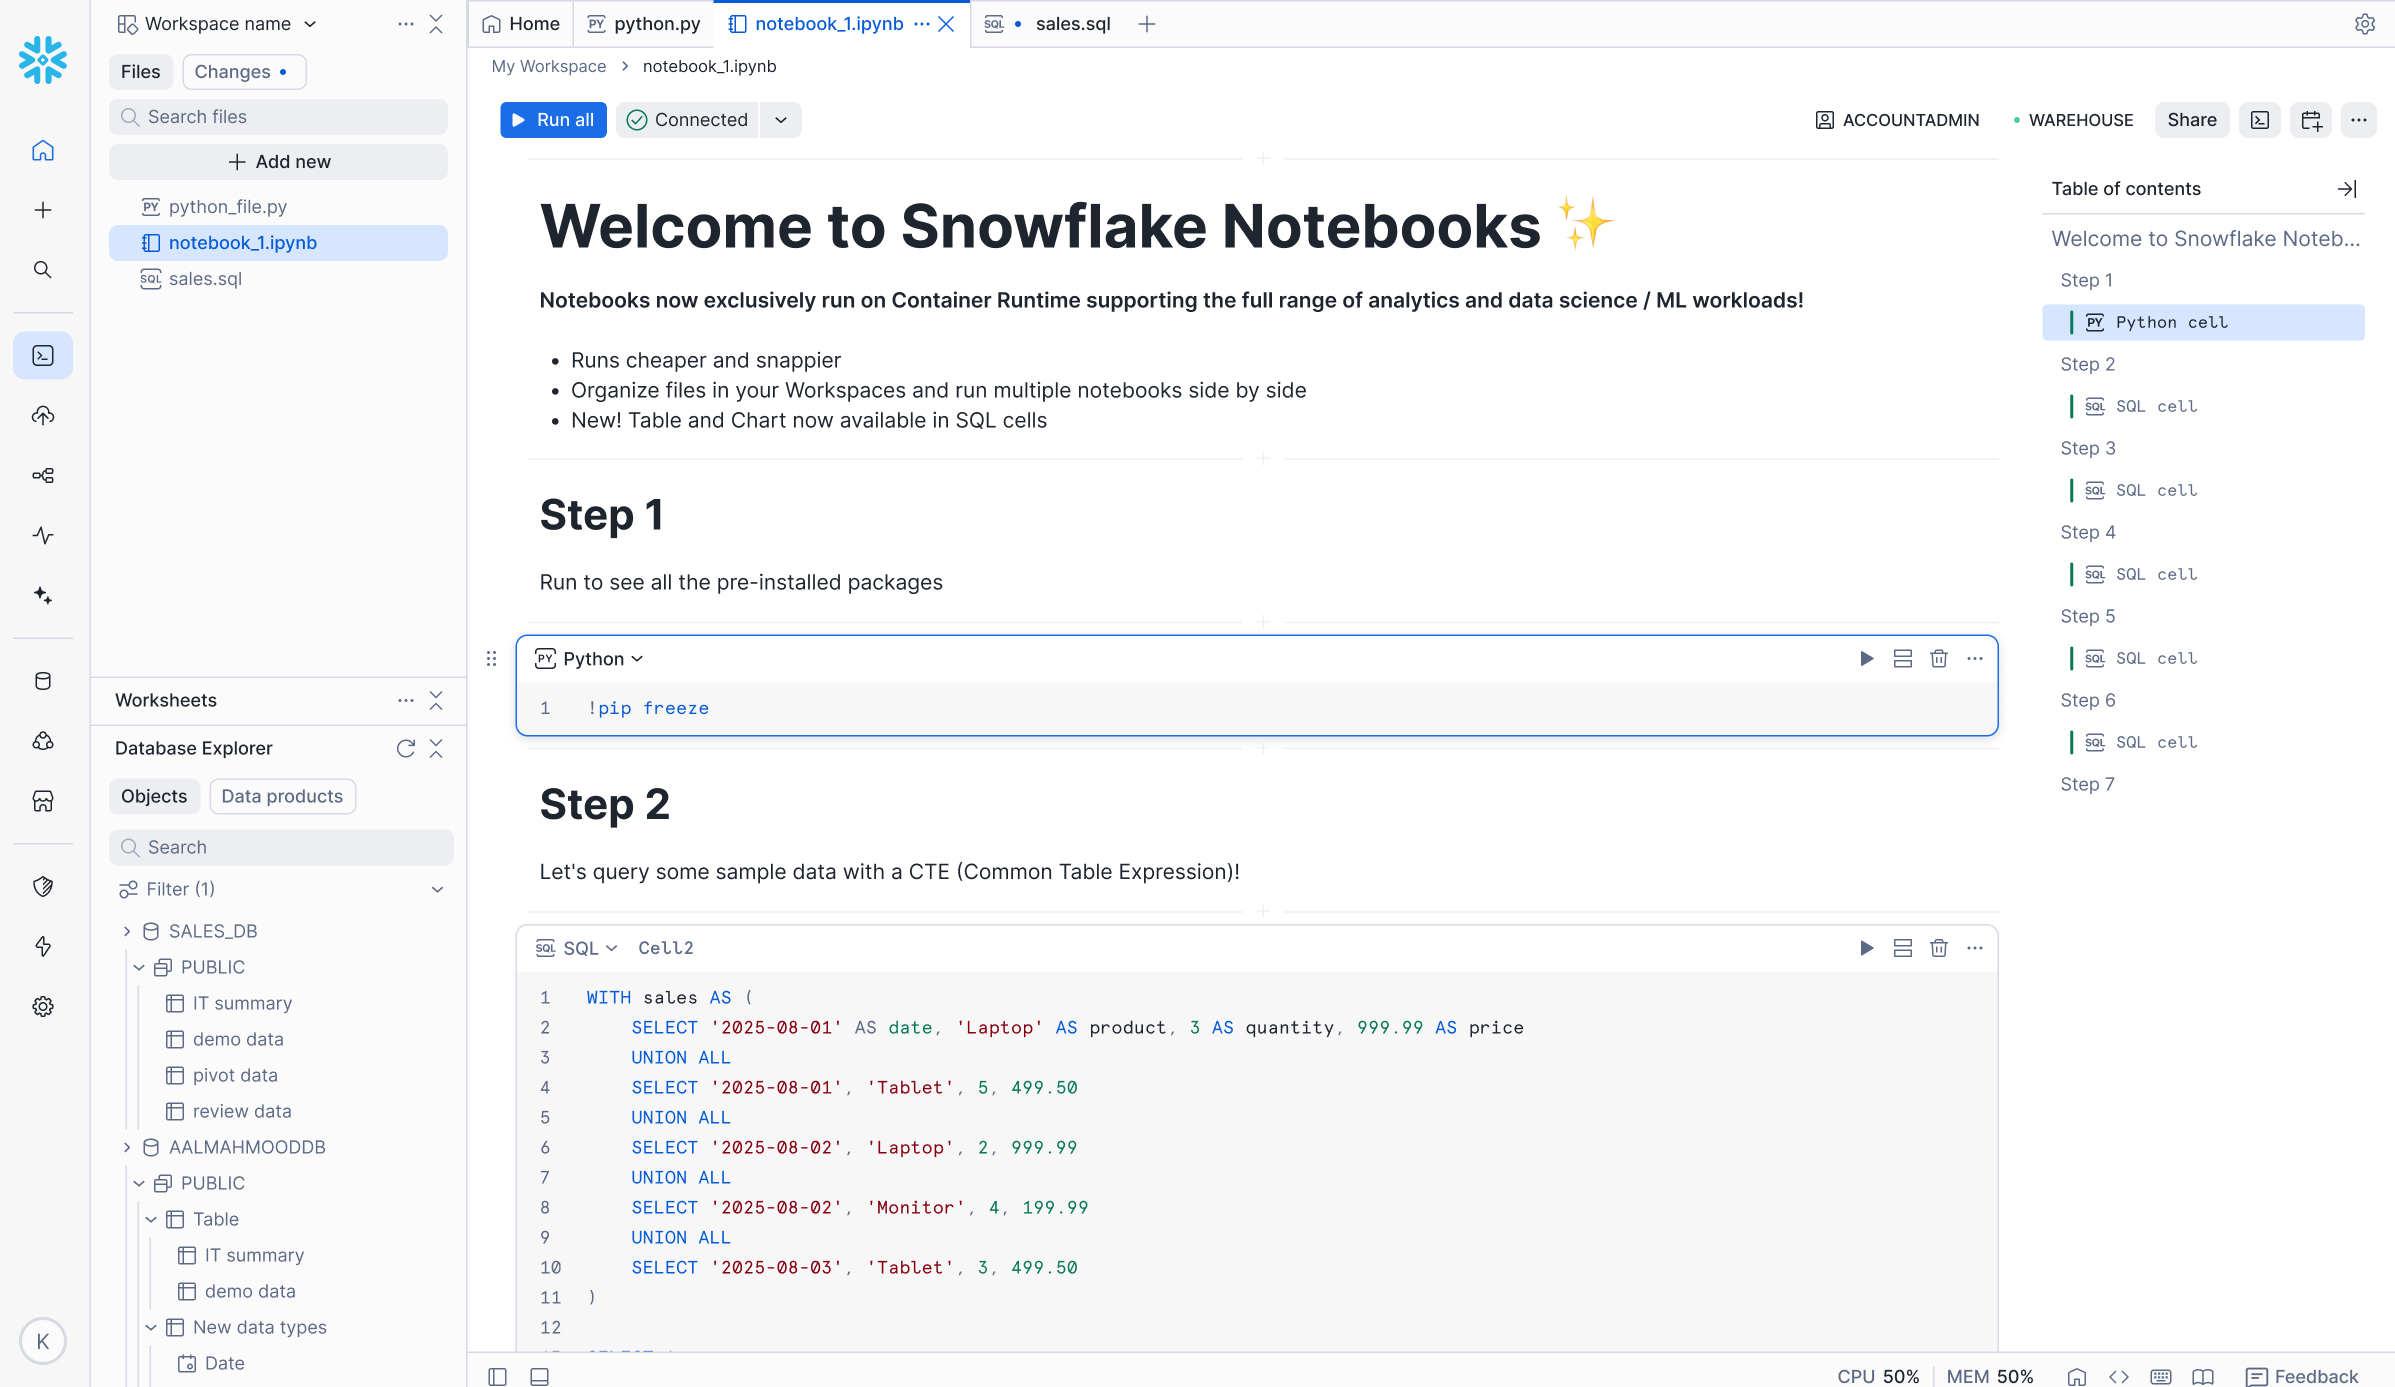The width and height of the screenshot is (2395, 1387).
Task: Expand the SALES_DB database
Action: [127, 930]
